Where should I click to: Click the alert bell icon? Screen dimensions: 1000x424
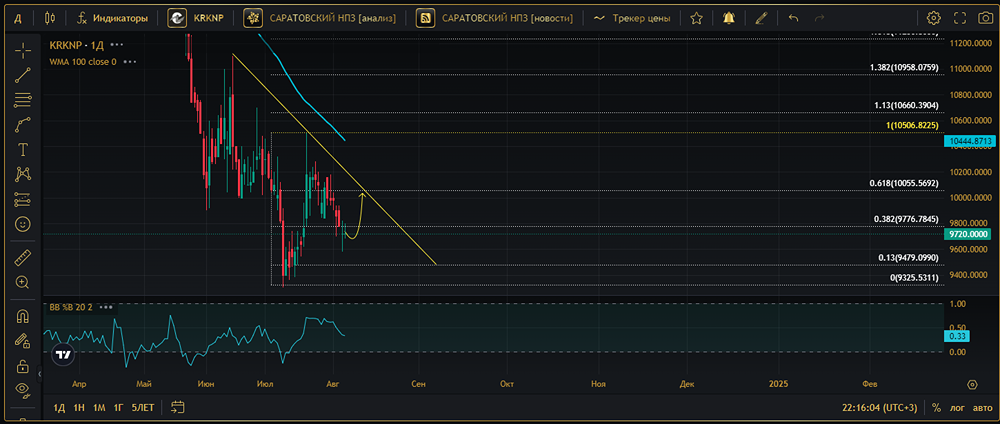point(728,18)
